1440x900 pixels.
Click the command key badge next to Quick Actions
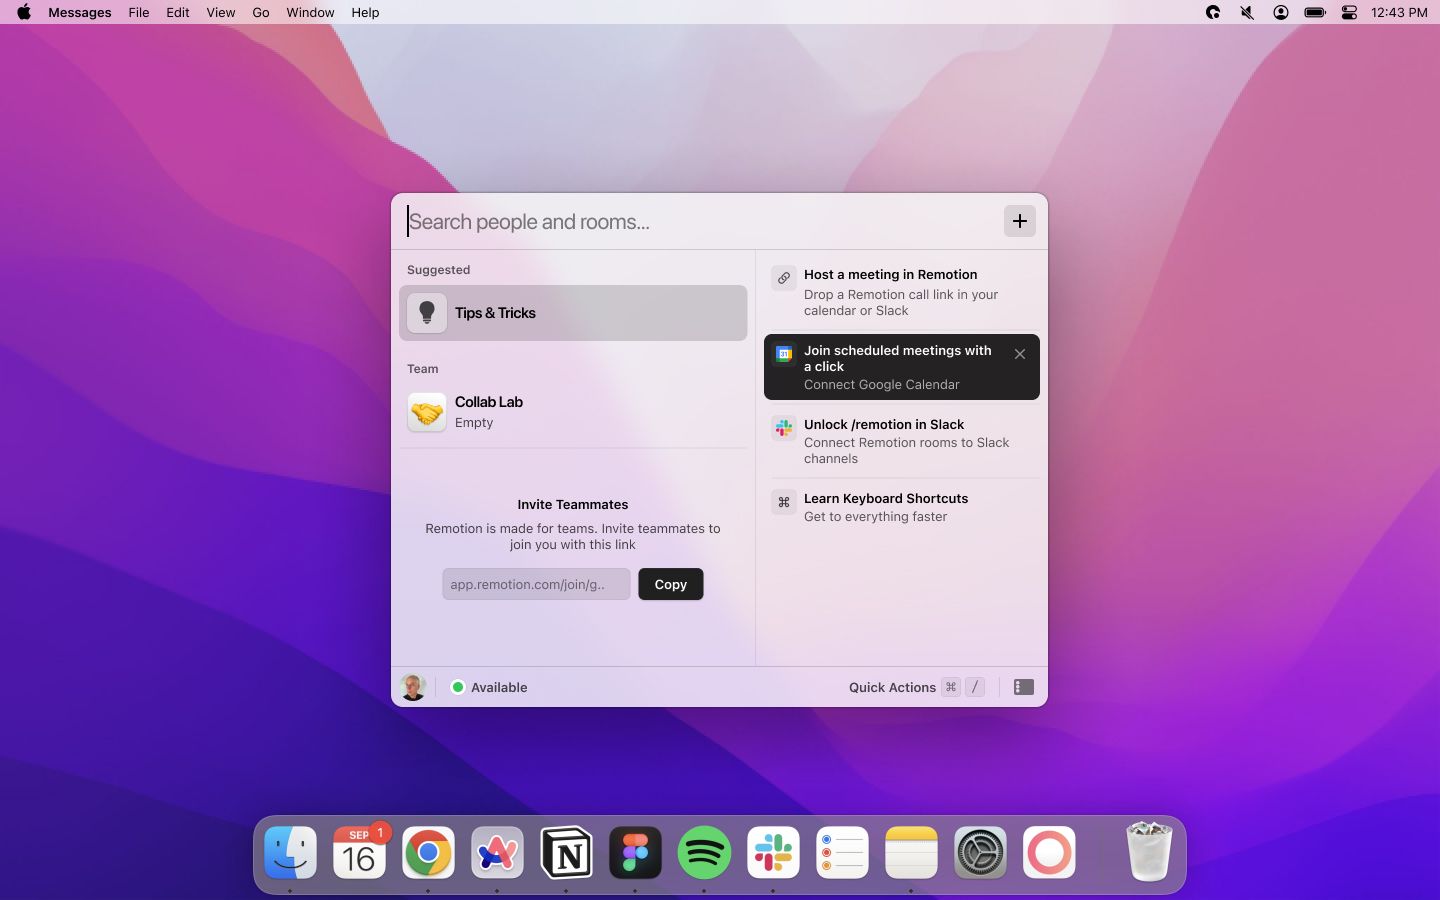pos(951,687)
